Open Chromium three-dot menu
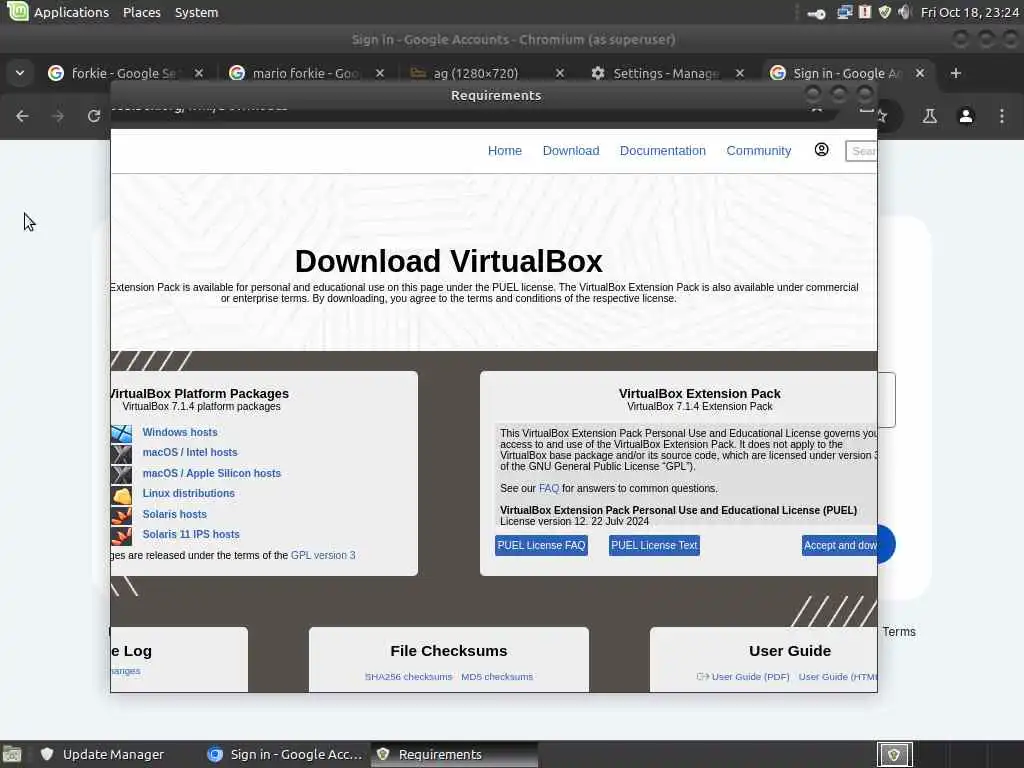 click(1002, 116)
